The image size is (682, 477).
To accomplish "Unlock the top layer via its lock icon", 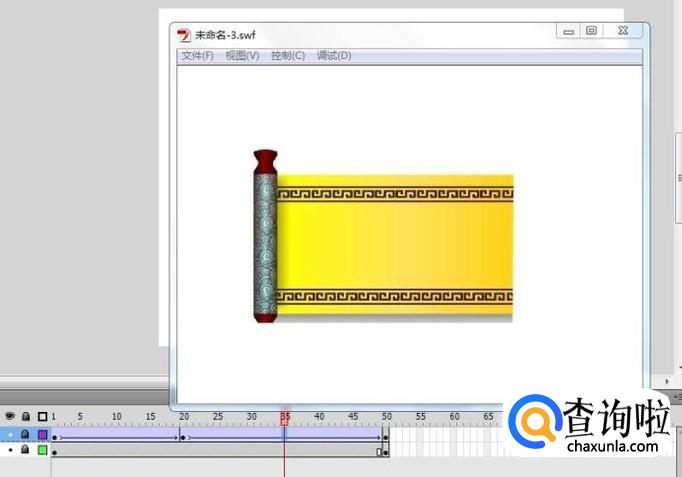I will (x=26, y=435).
